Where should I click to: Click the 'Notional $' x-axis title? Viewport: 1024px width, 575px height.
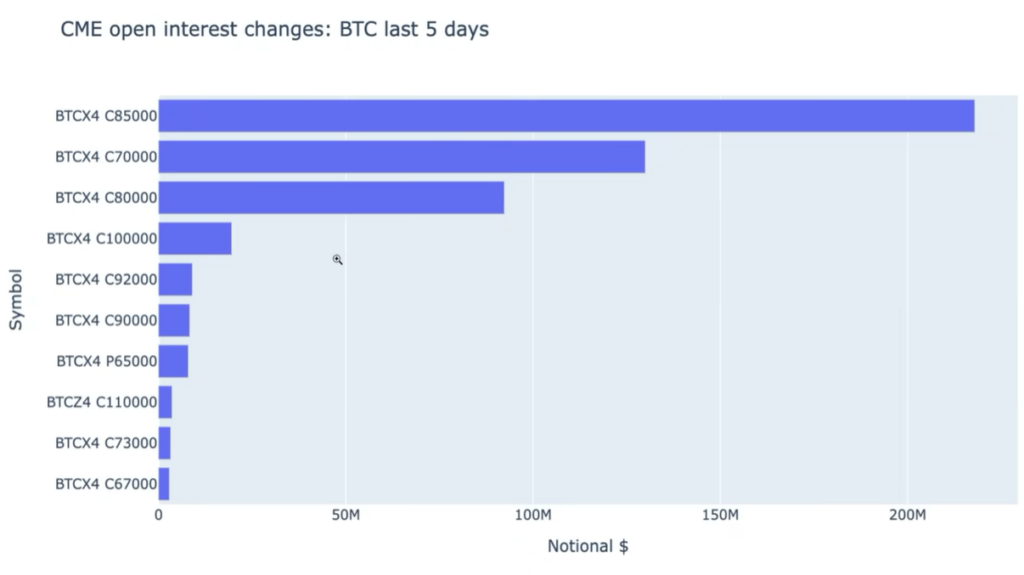pyautogui.click(x=587, y=547)
